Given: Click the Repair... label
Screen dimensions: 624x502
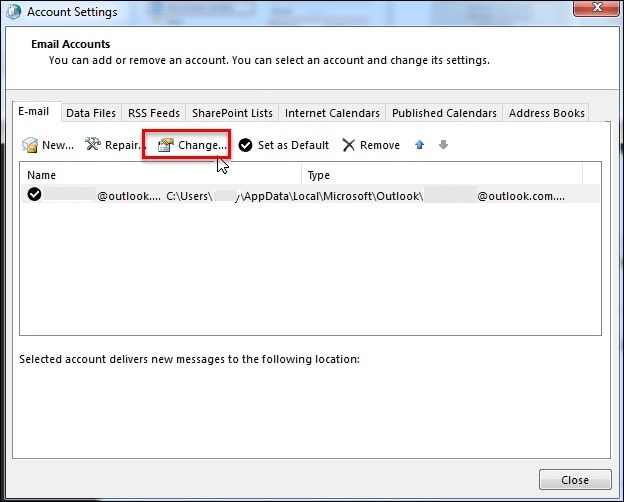Looking at the screenshot, I should [x=124, y=145].
